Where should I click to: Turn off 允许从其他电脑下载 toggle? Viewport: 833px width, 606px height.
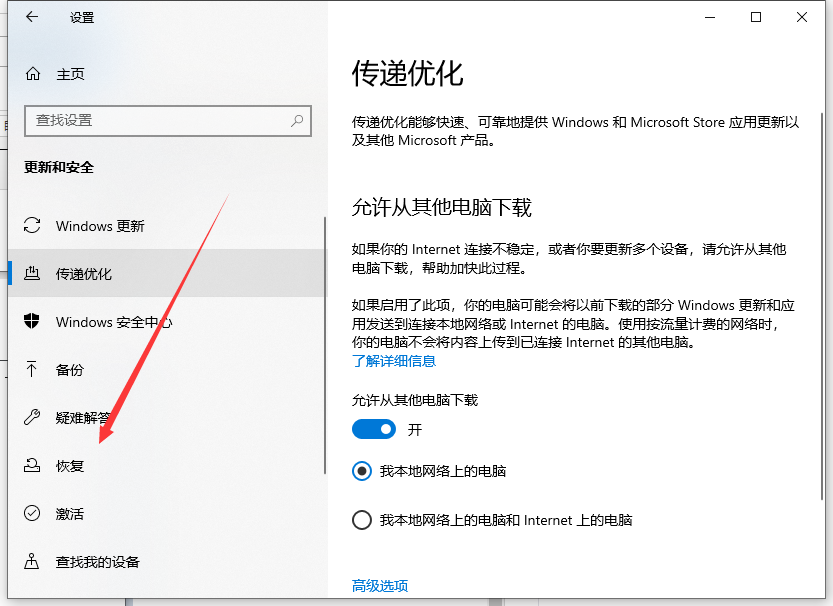click(374, 429)
